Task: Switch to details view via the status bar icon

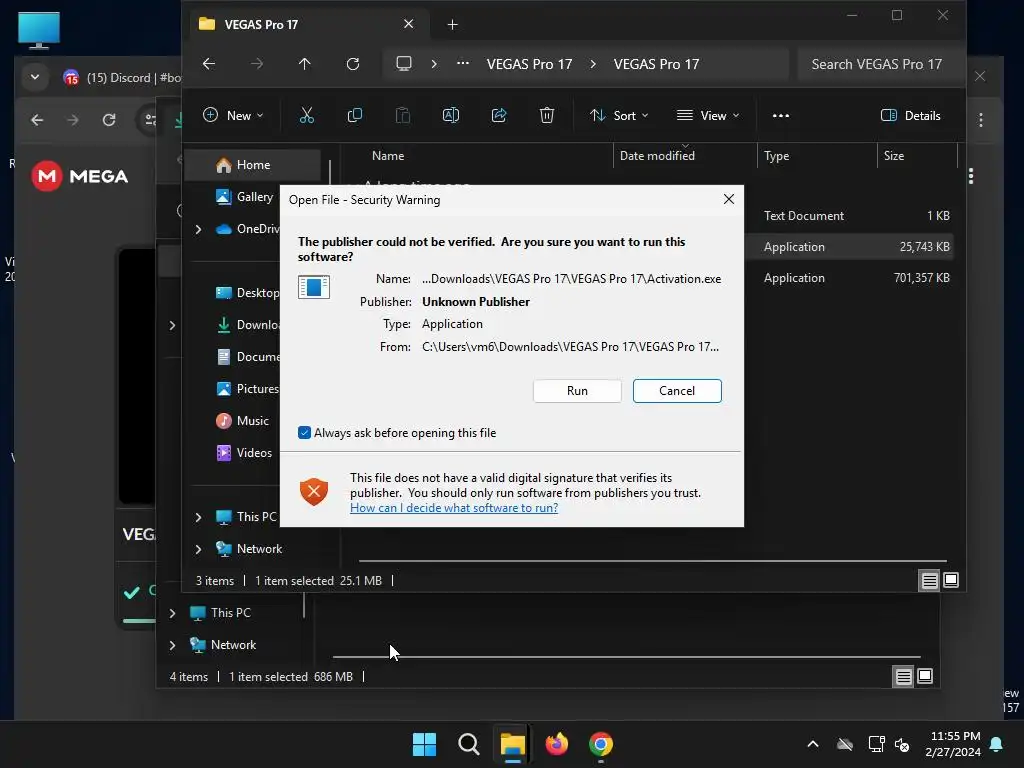Action: [x=929, y=580]
